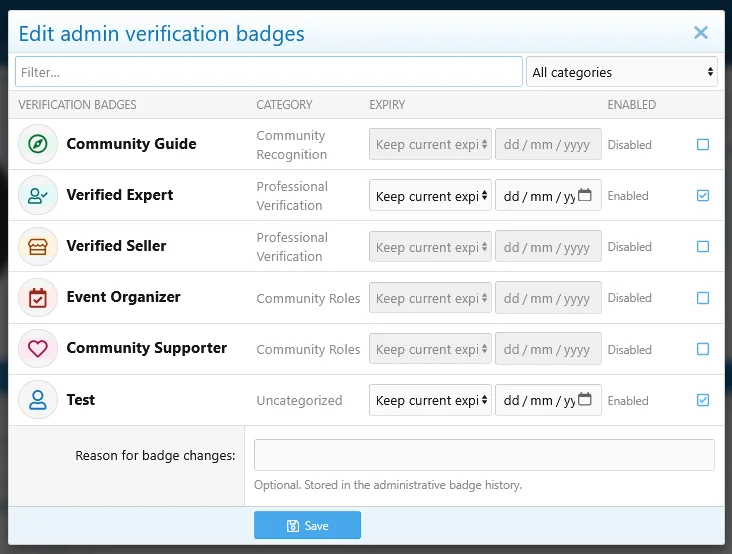Click the Community Guide expiry date field
The image size is (732, 554).
coord(548,144)
